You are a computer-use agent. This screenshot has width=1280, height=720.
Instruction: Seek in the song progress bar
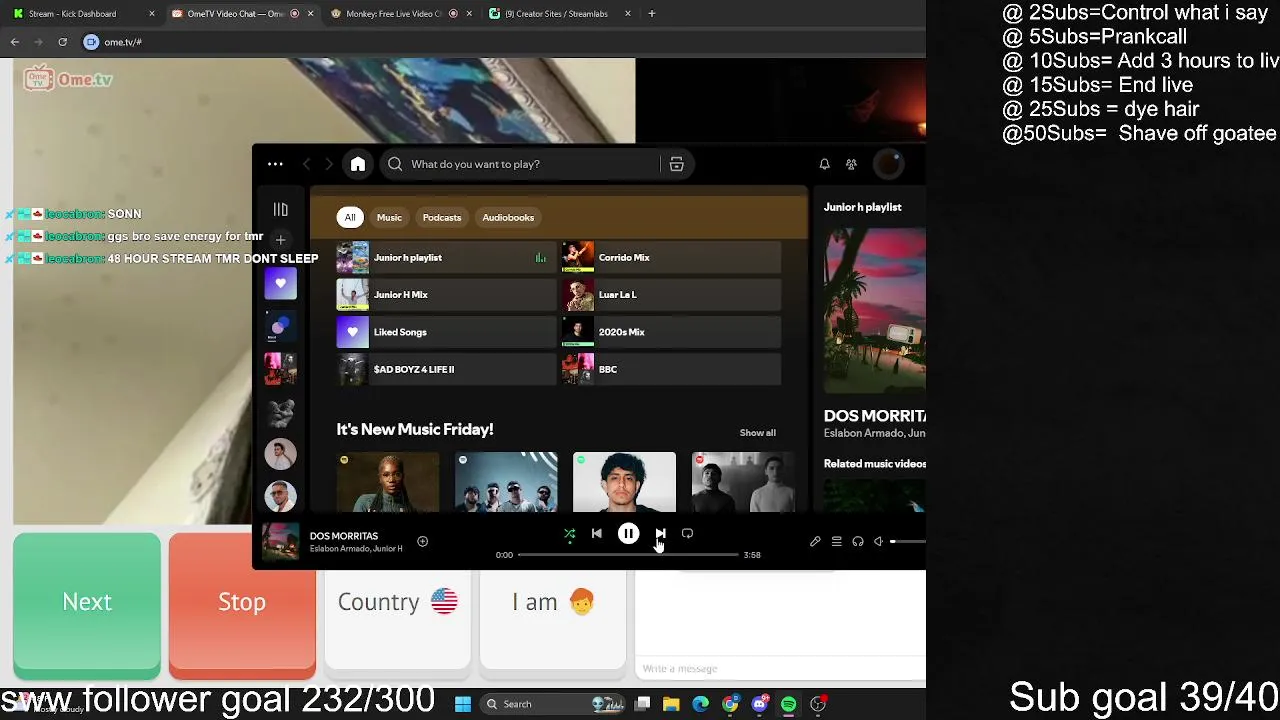point(628,554)
